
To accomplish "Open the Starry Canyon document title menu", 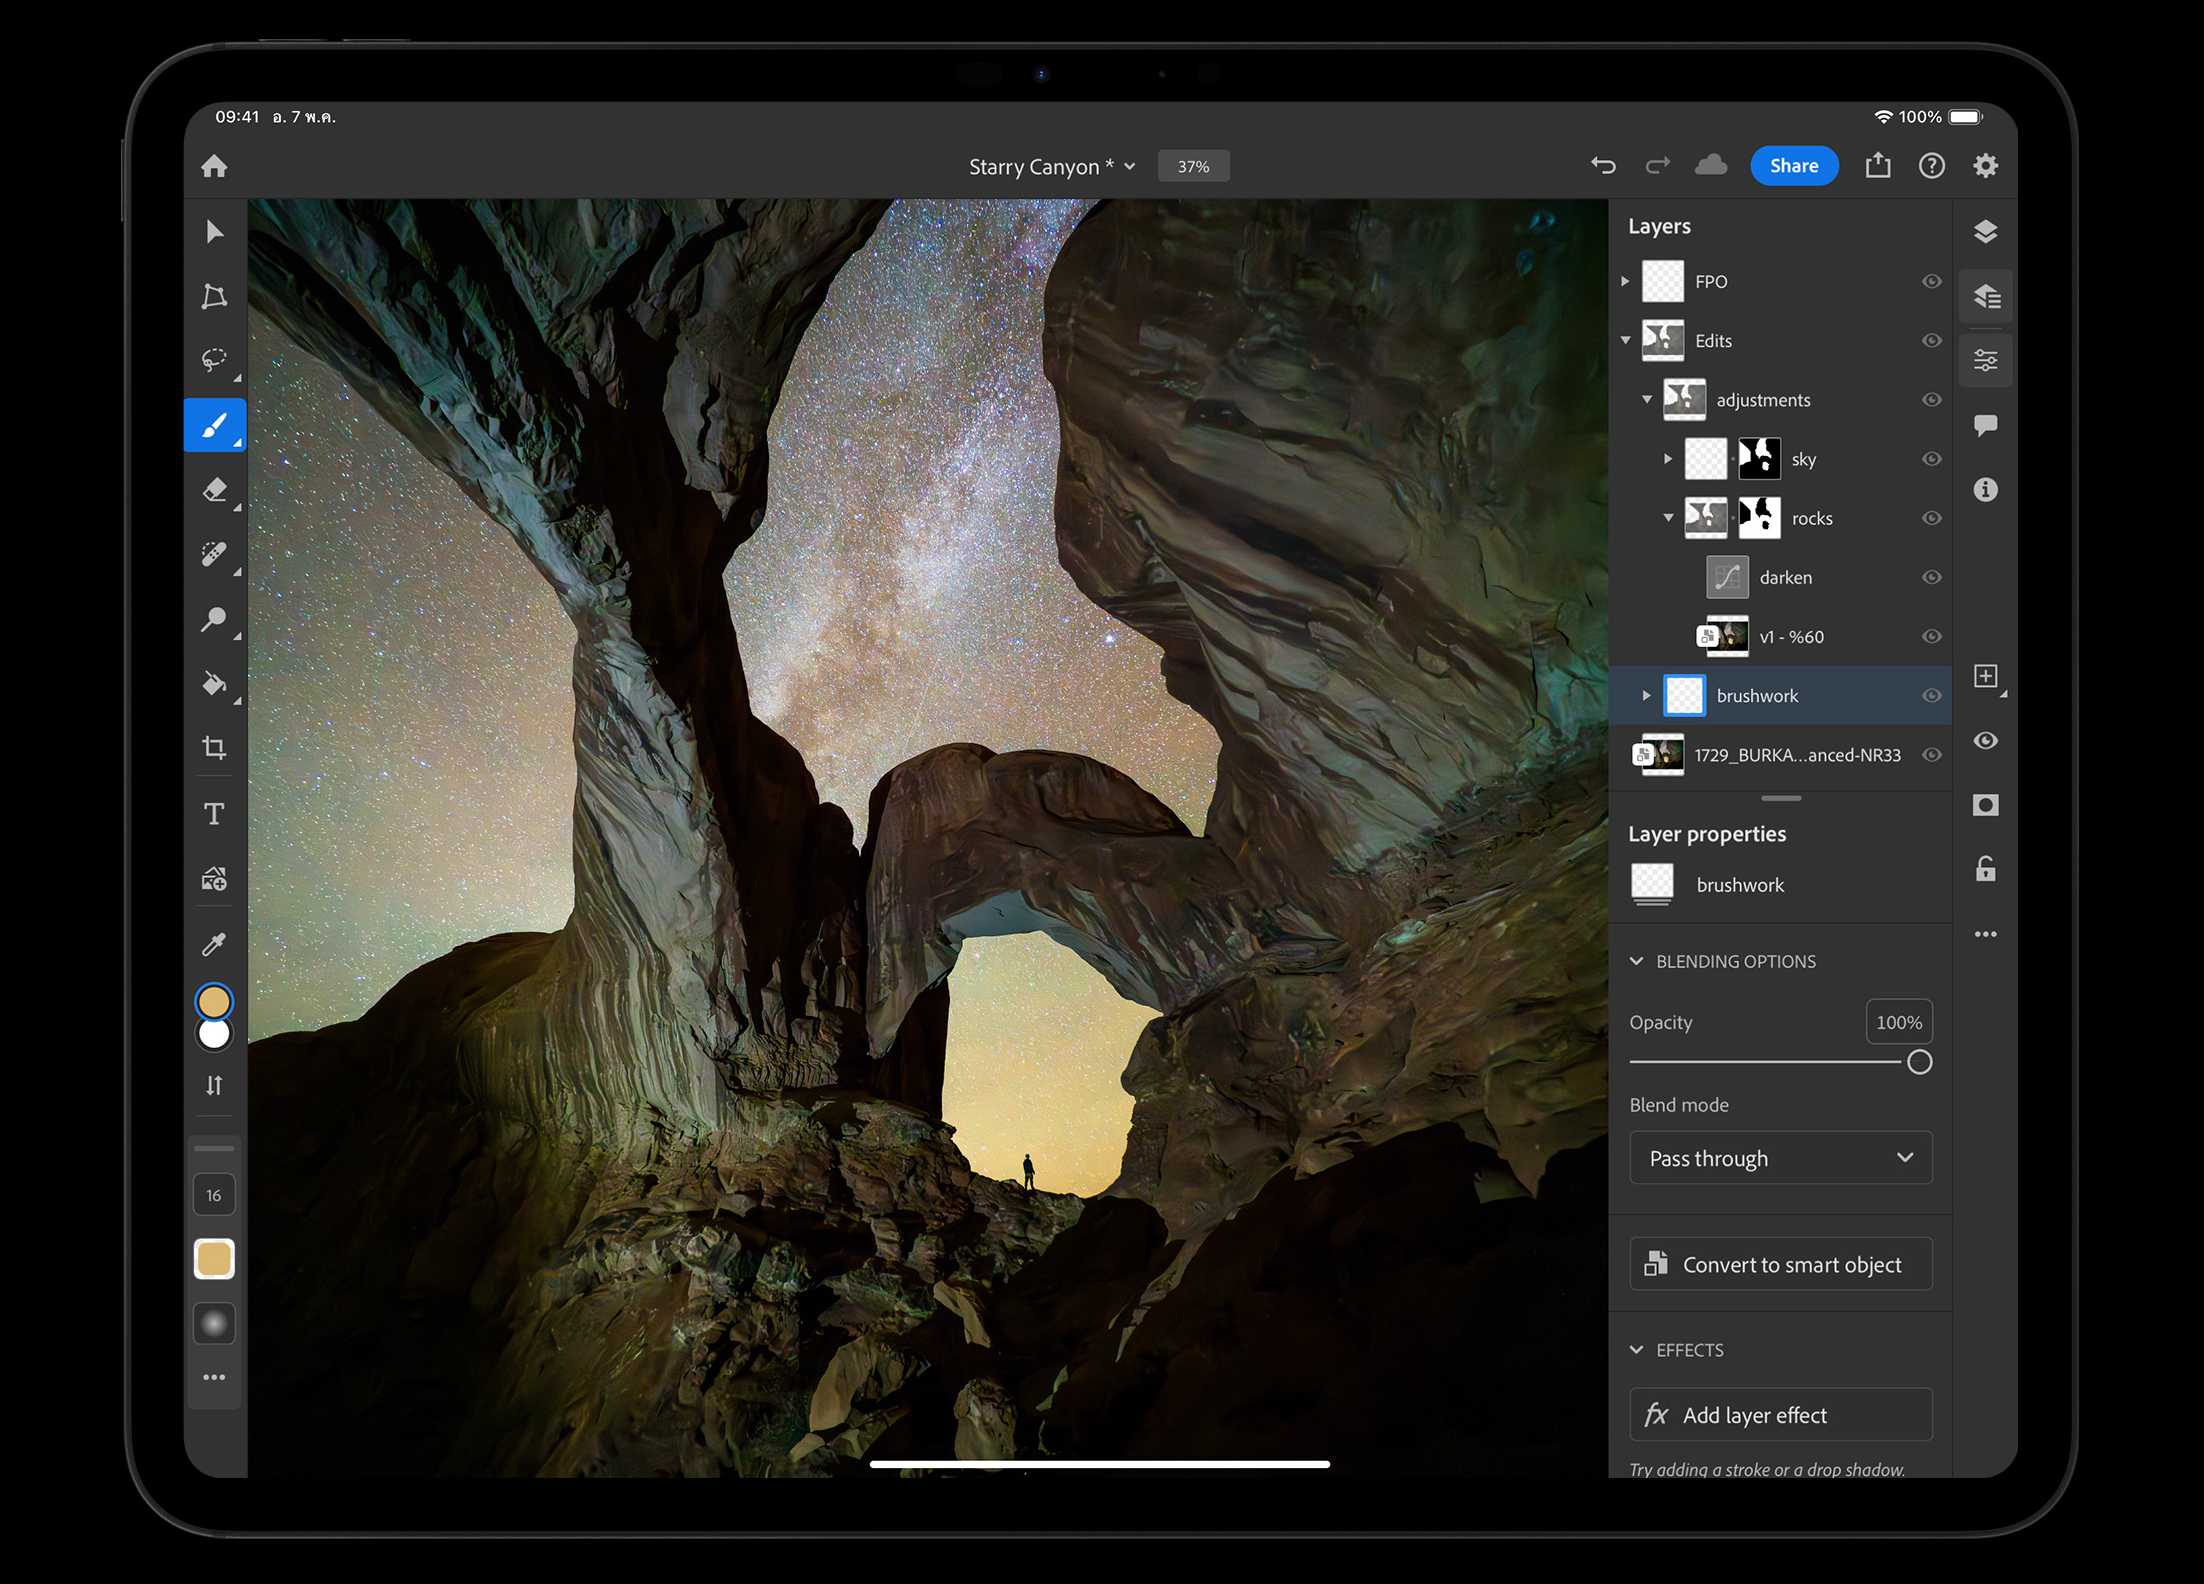I will [1051, 167].
